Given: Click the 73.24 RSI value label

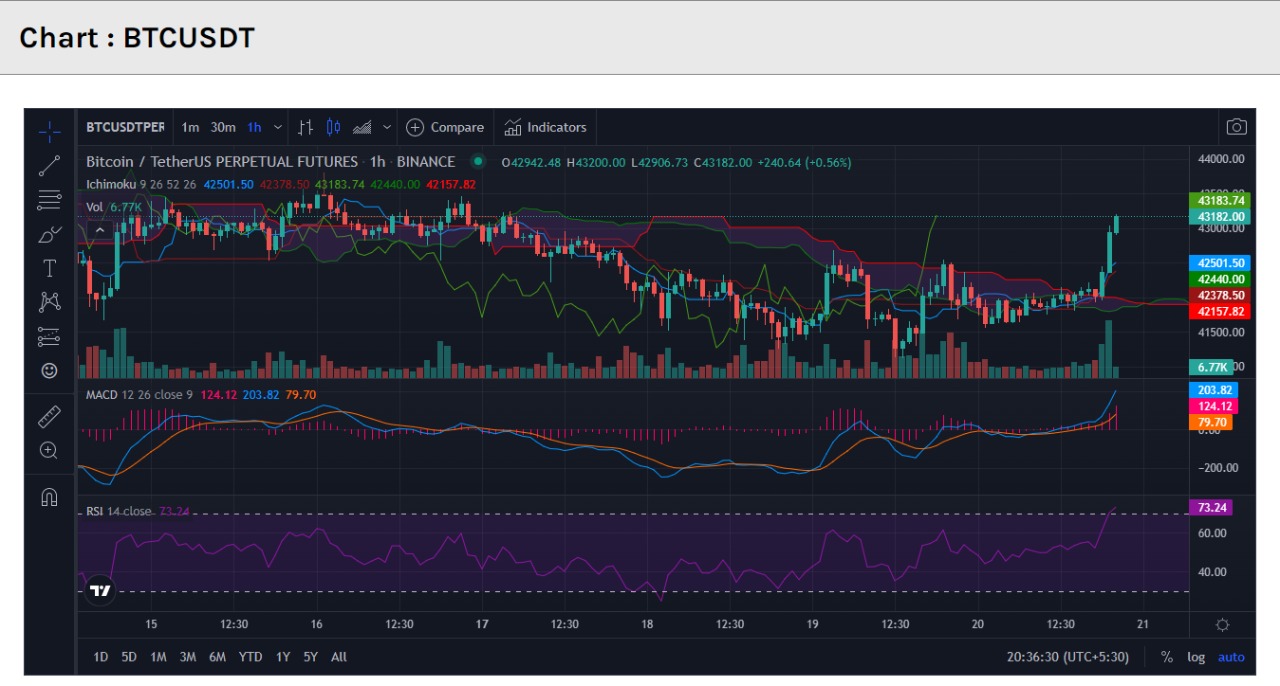Looking at the screenshot, I should [x=1211, y=507].
